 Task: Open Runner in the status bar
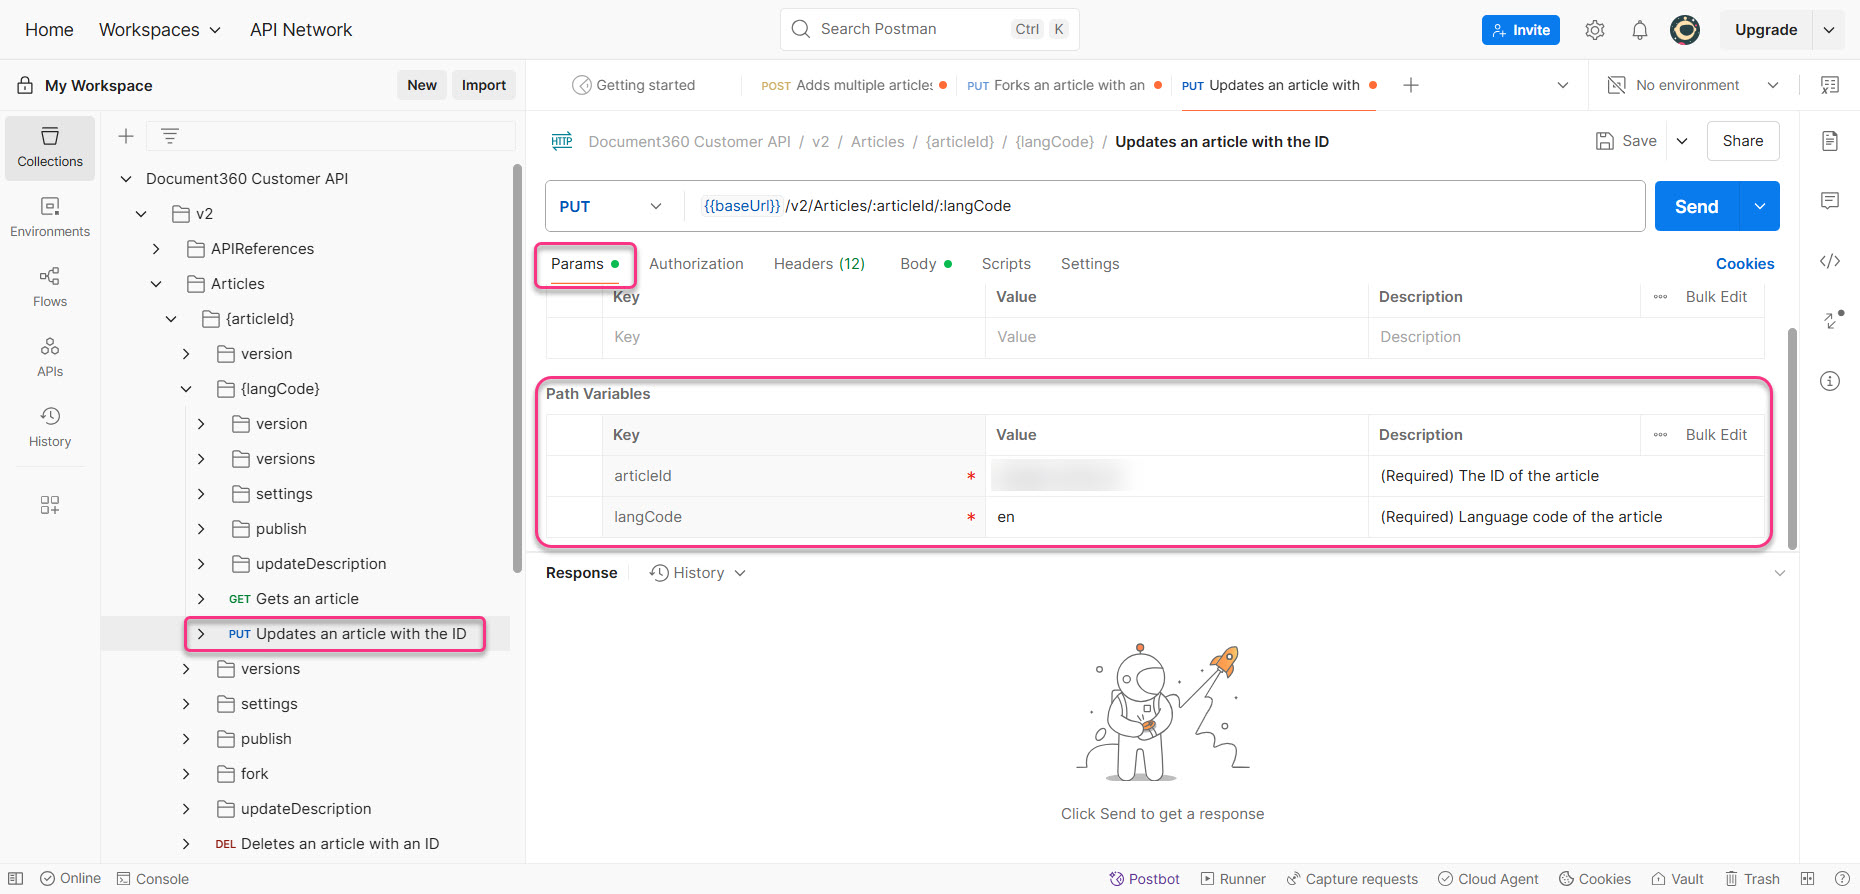[x=1233, y=879]
